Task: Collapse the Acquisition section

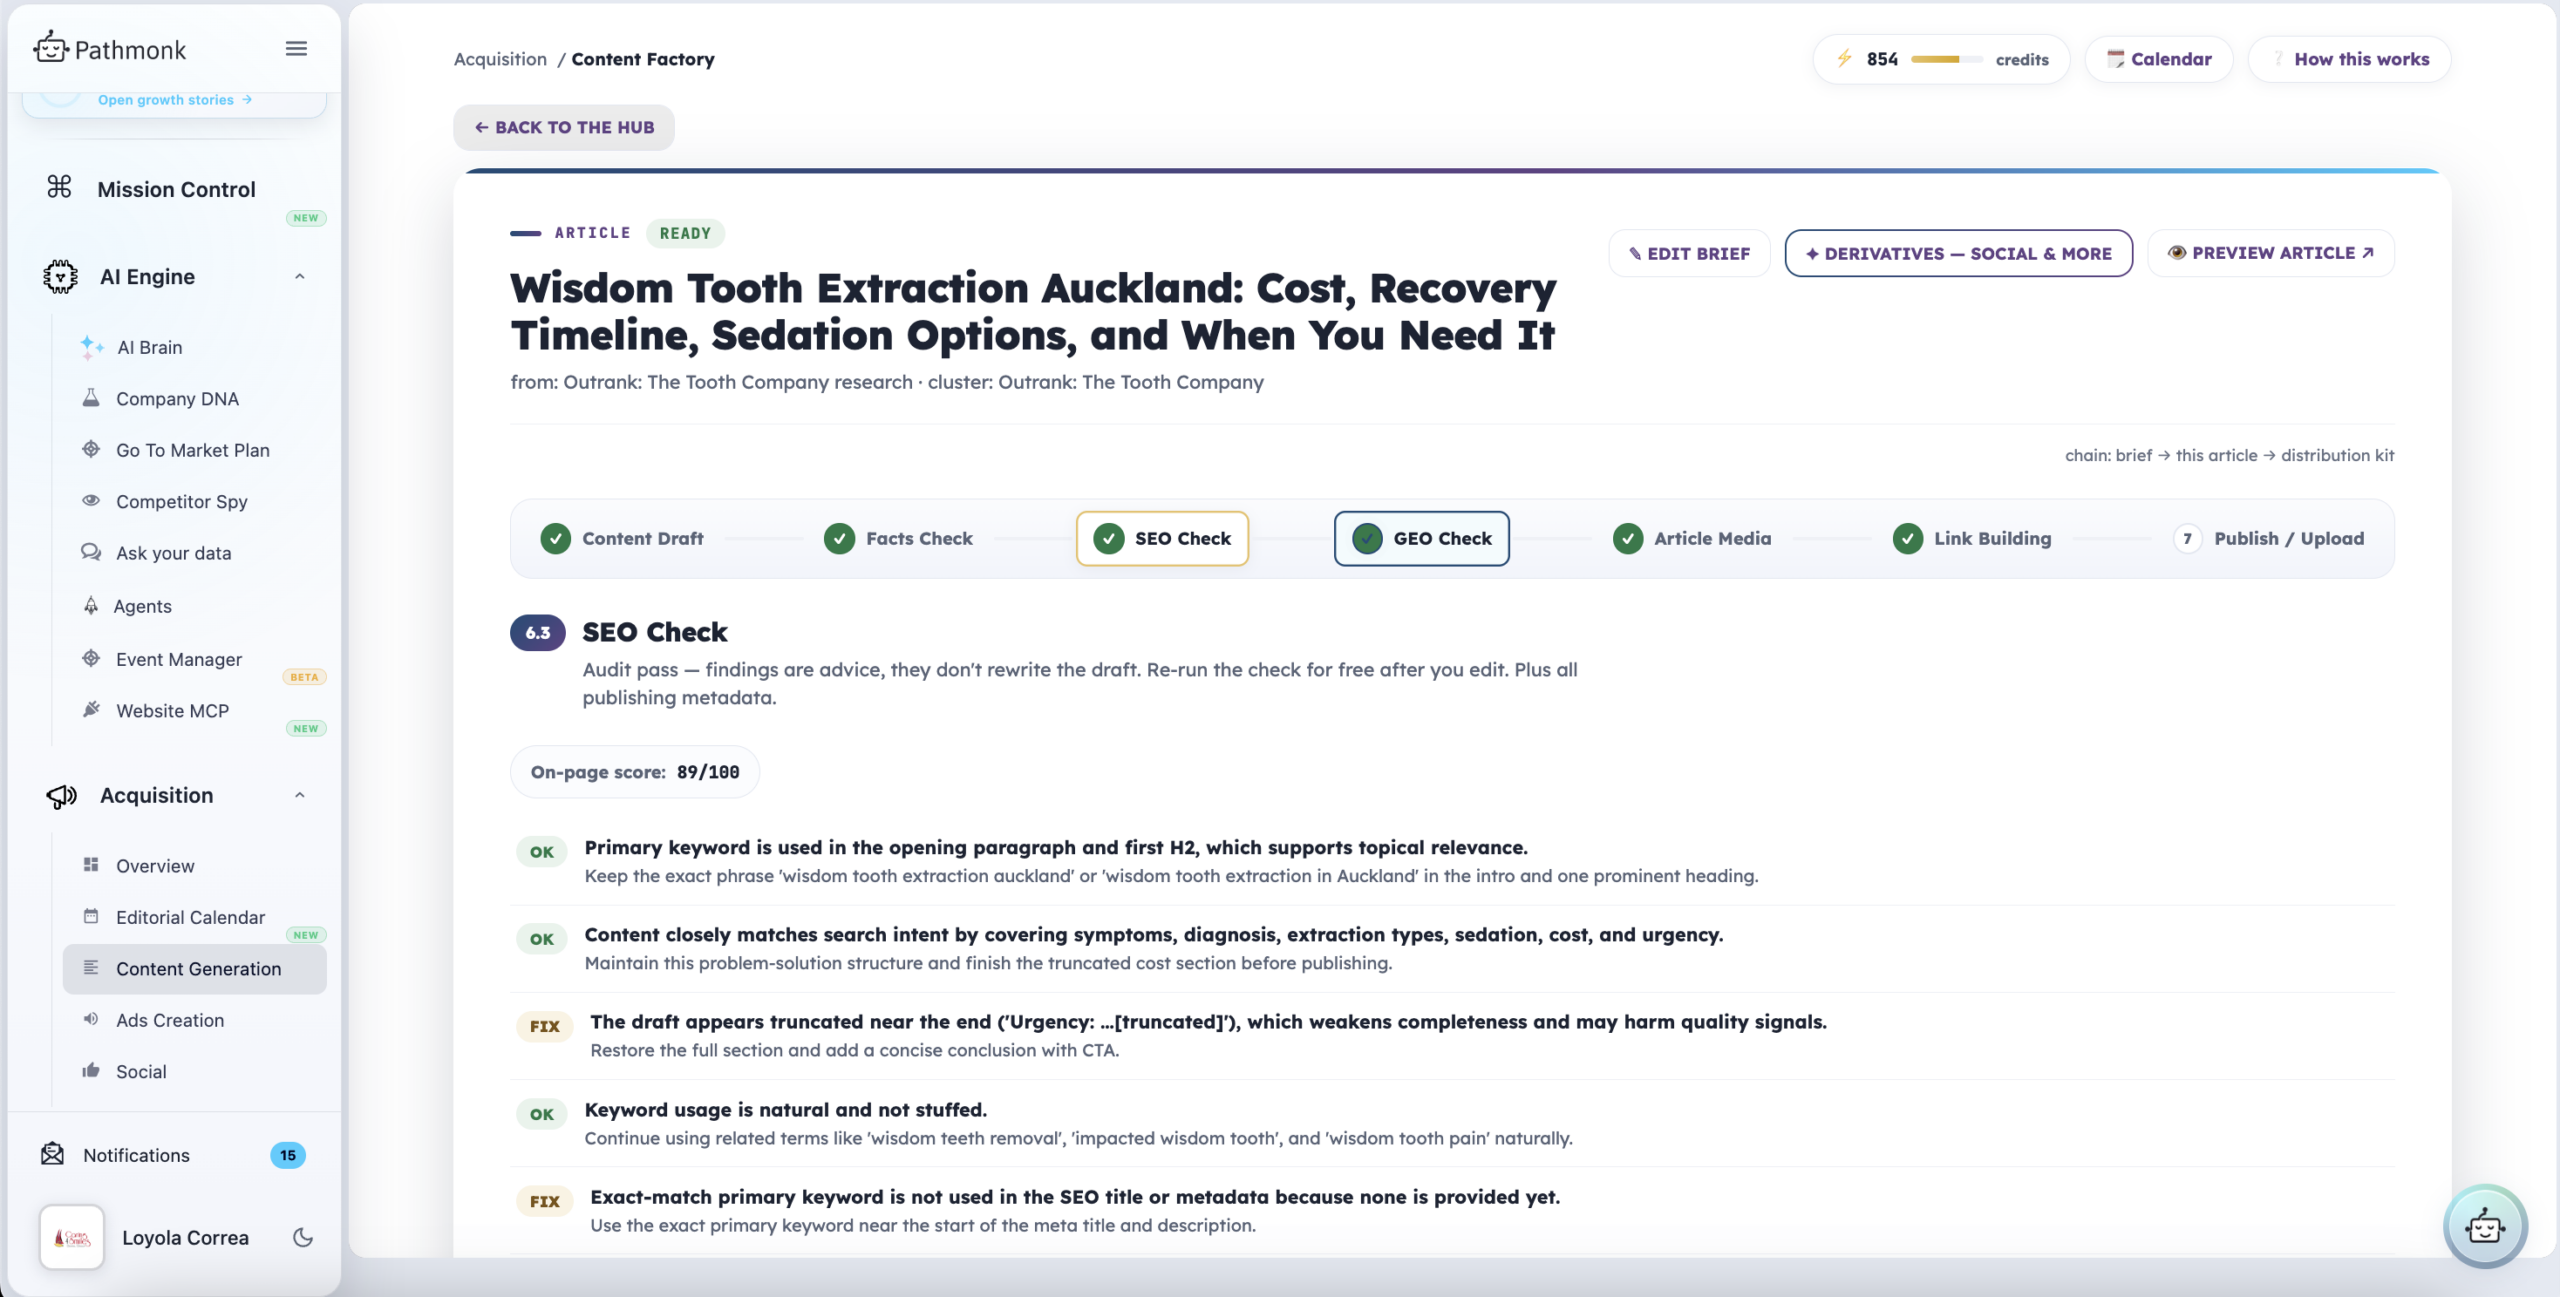Action: click(x=300, y=795)
